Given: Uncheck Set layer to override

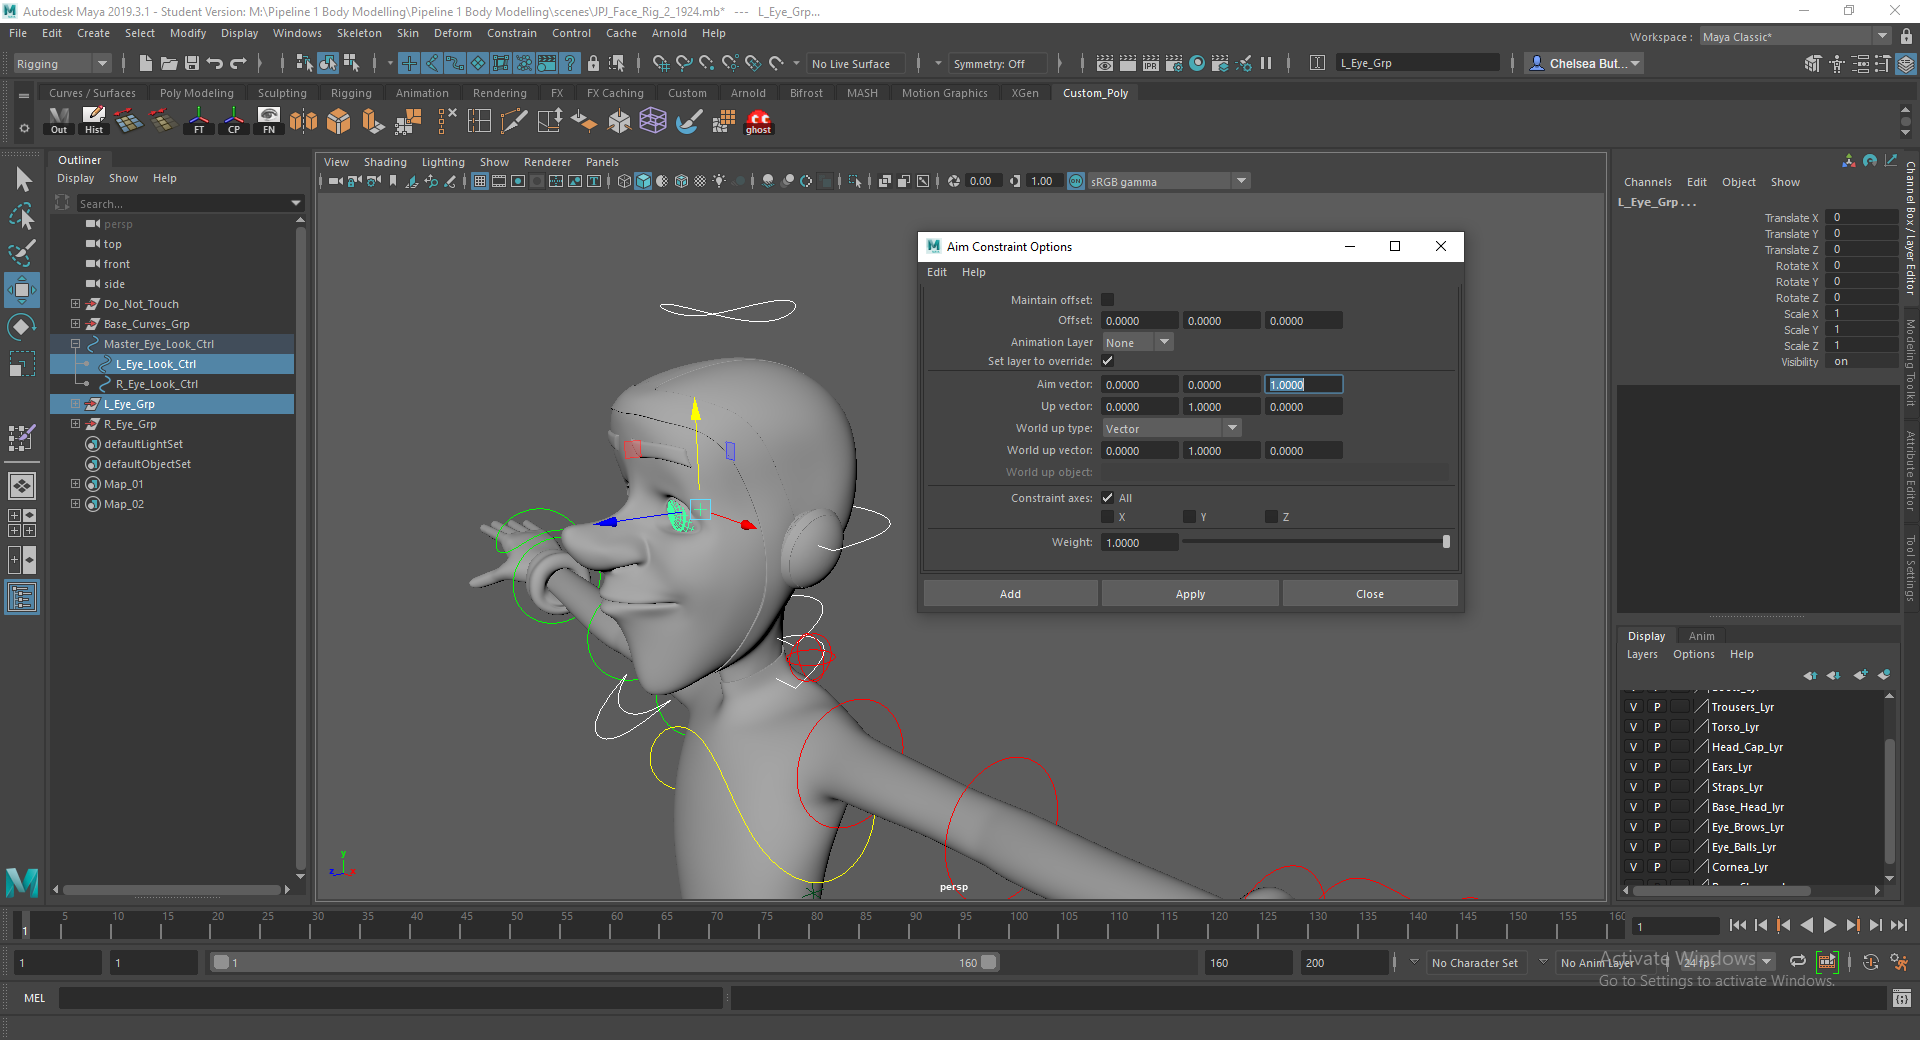Looking at the screenshot, I should 1107,361.
